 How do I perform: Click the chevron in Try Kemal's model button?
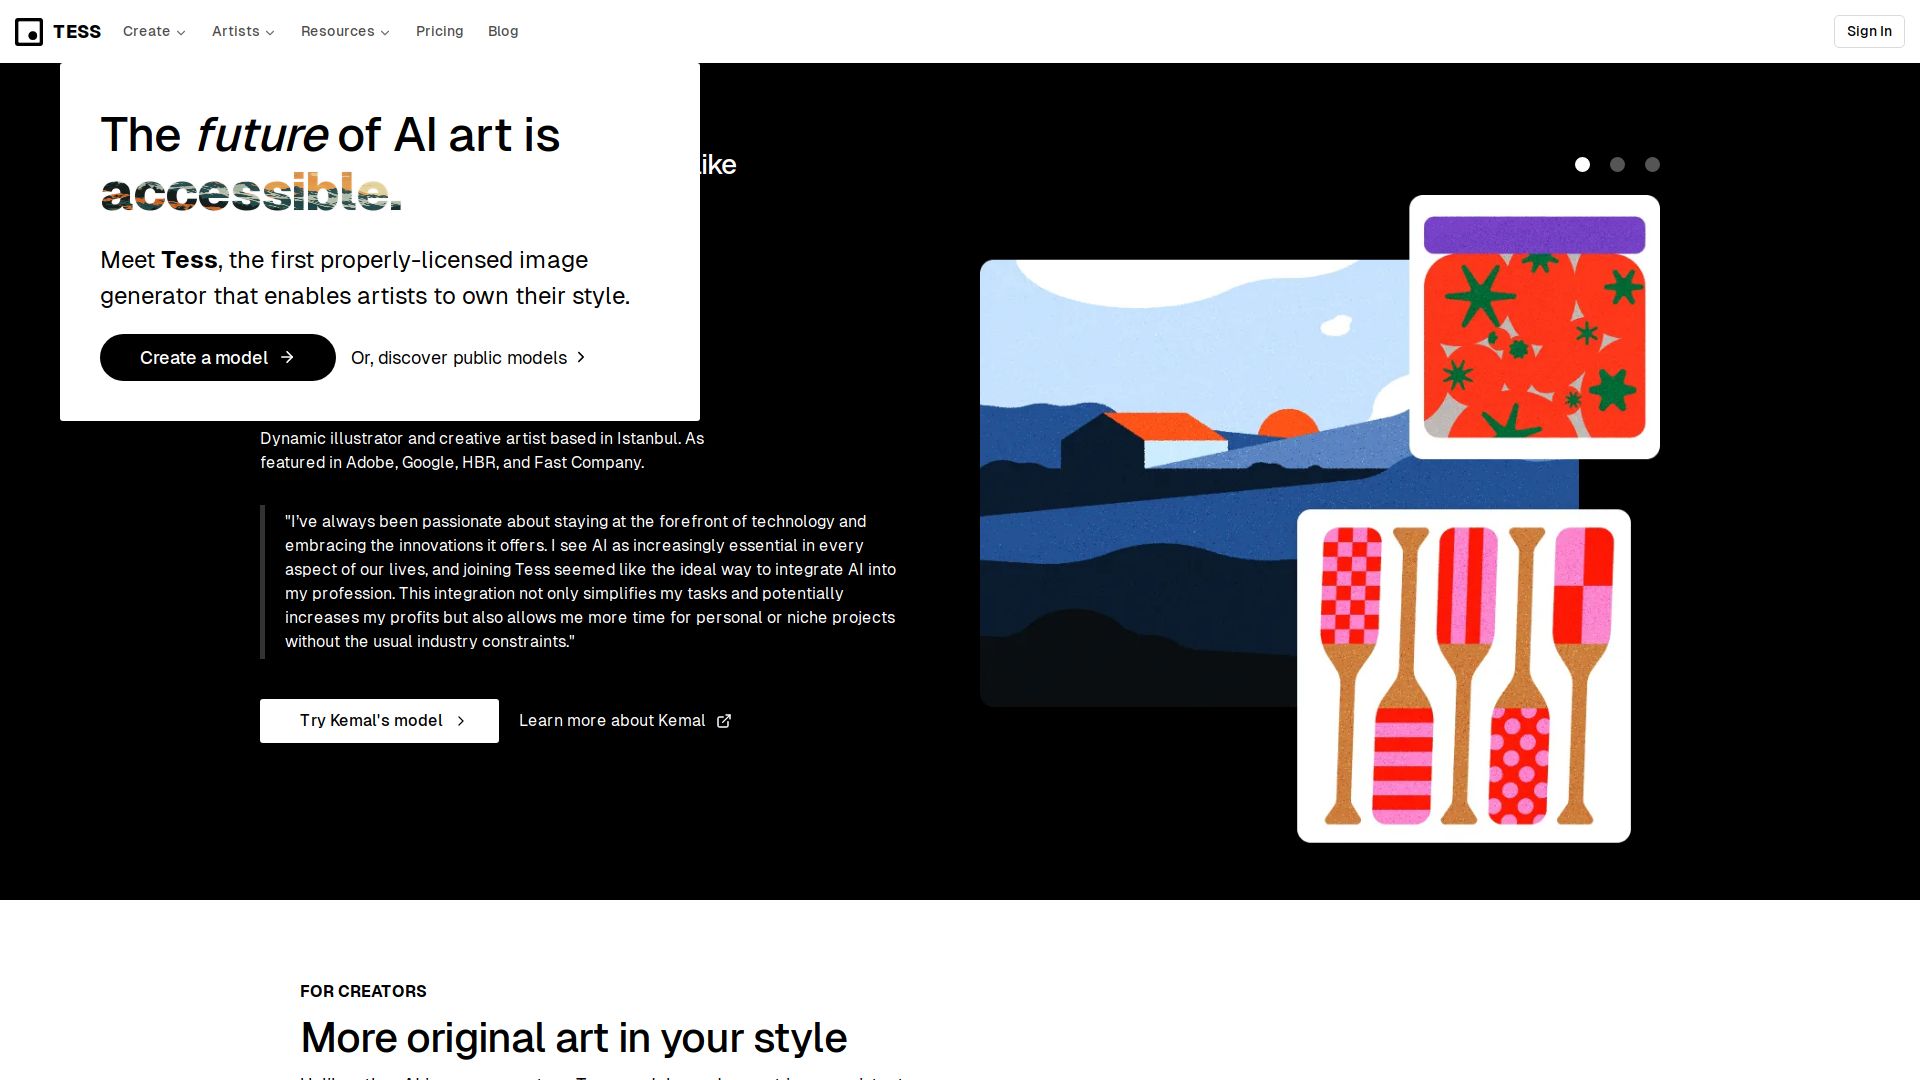tap(461, 721)
